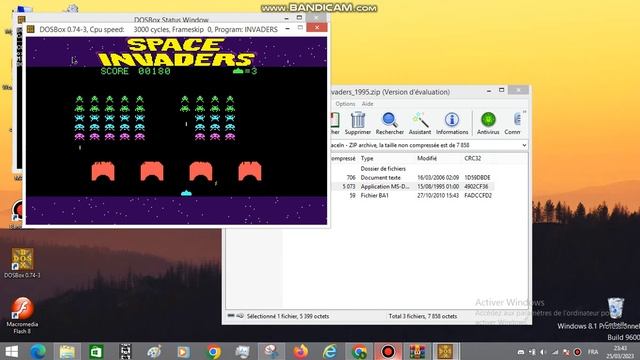Launch Google Chrome from the taskbar
The width and height of the screenshot is (640, 360).
[x=213, y=351]
